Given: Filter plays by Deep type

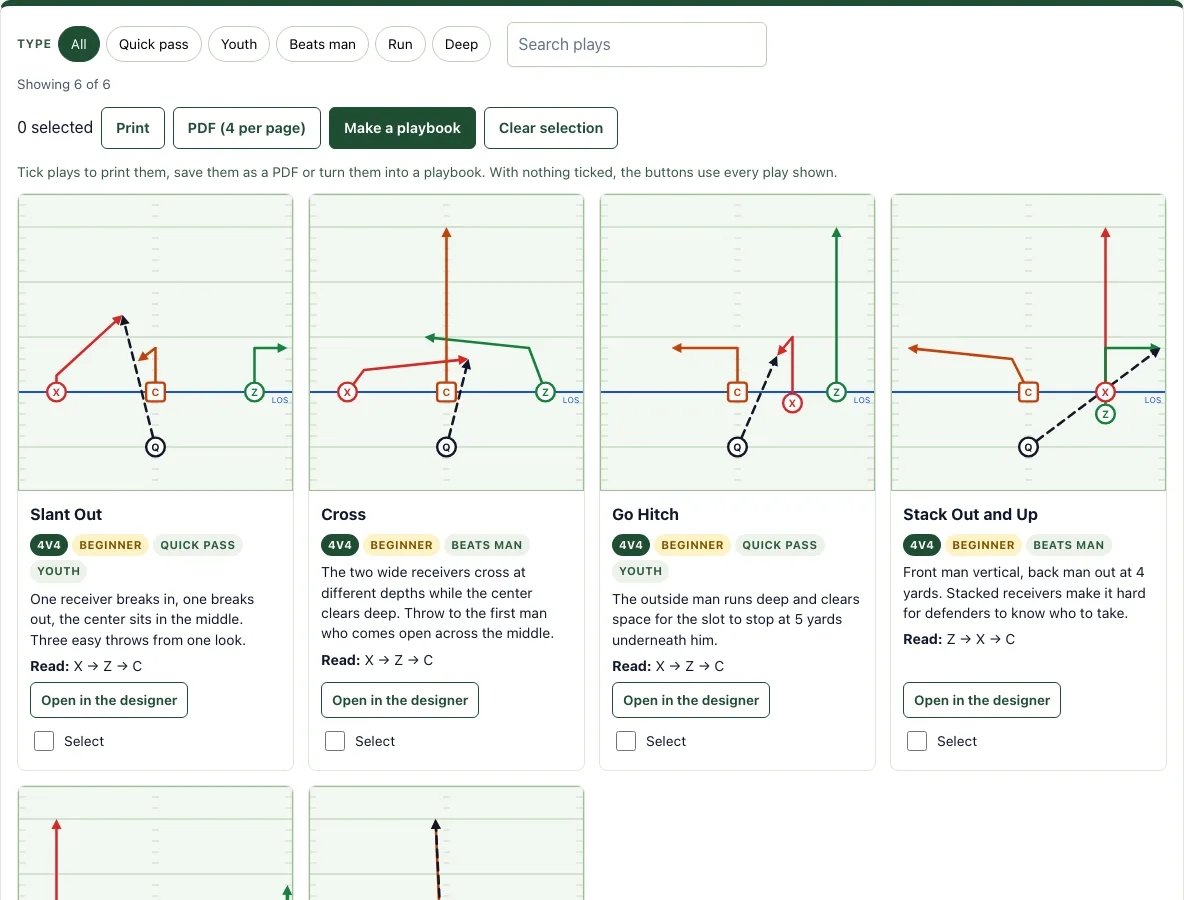Looking at the screenshot, I should pyautogui.click(x=461, y=45).
